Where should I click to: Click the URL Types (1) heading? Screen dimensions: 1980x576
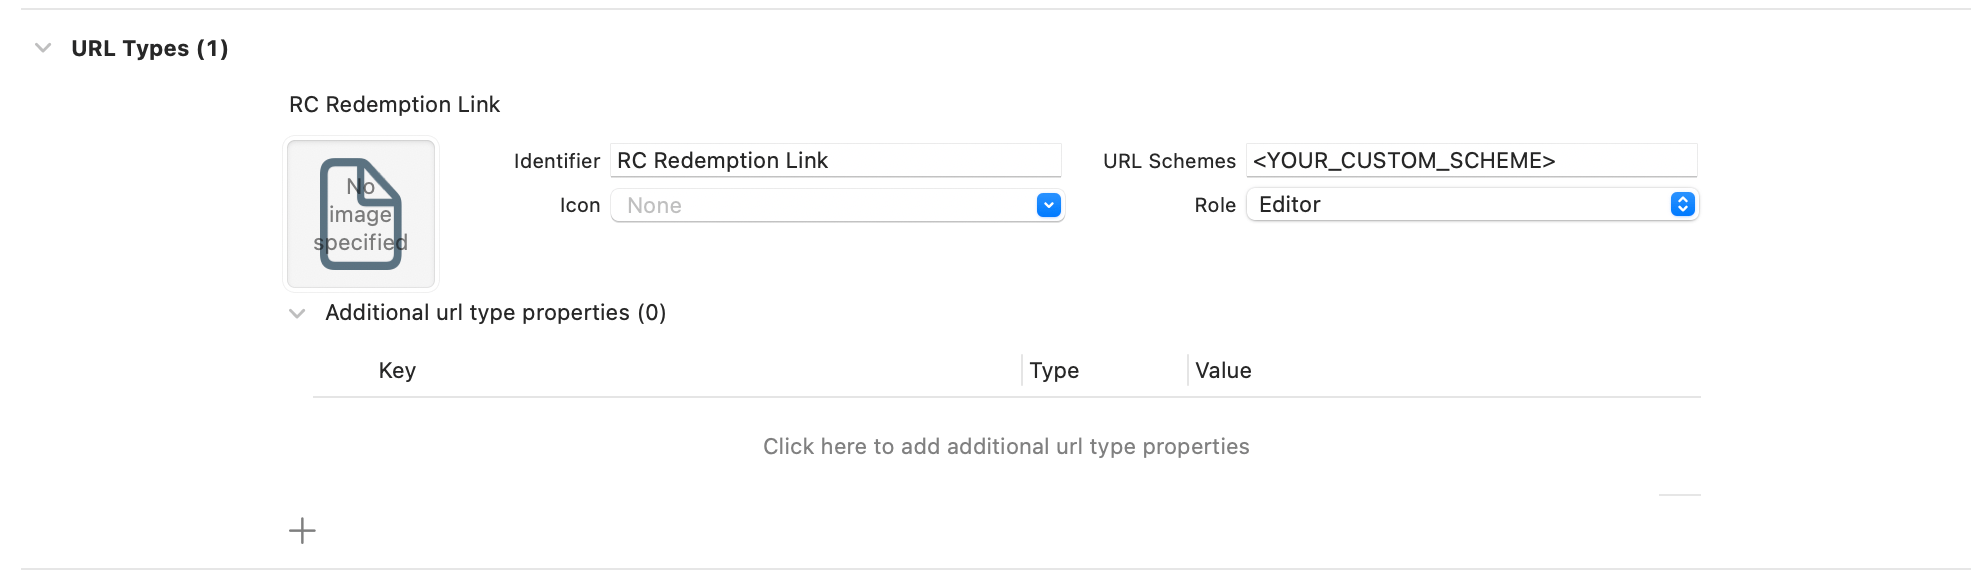(150, 48)
